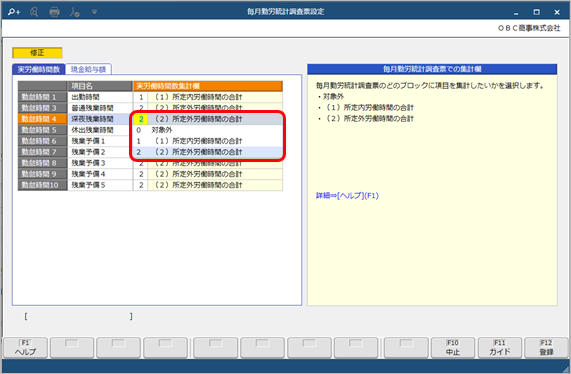
Task: Click the zoom-in magnifier icon in title bar
Action: (x=14, y=12)
